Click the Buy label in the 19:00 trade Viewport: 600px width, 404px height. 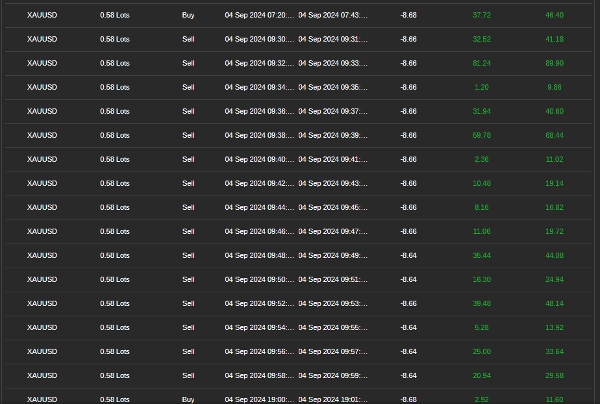point(188,399)
